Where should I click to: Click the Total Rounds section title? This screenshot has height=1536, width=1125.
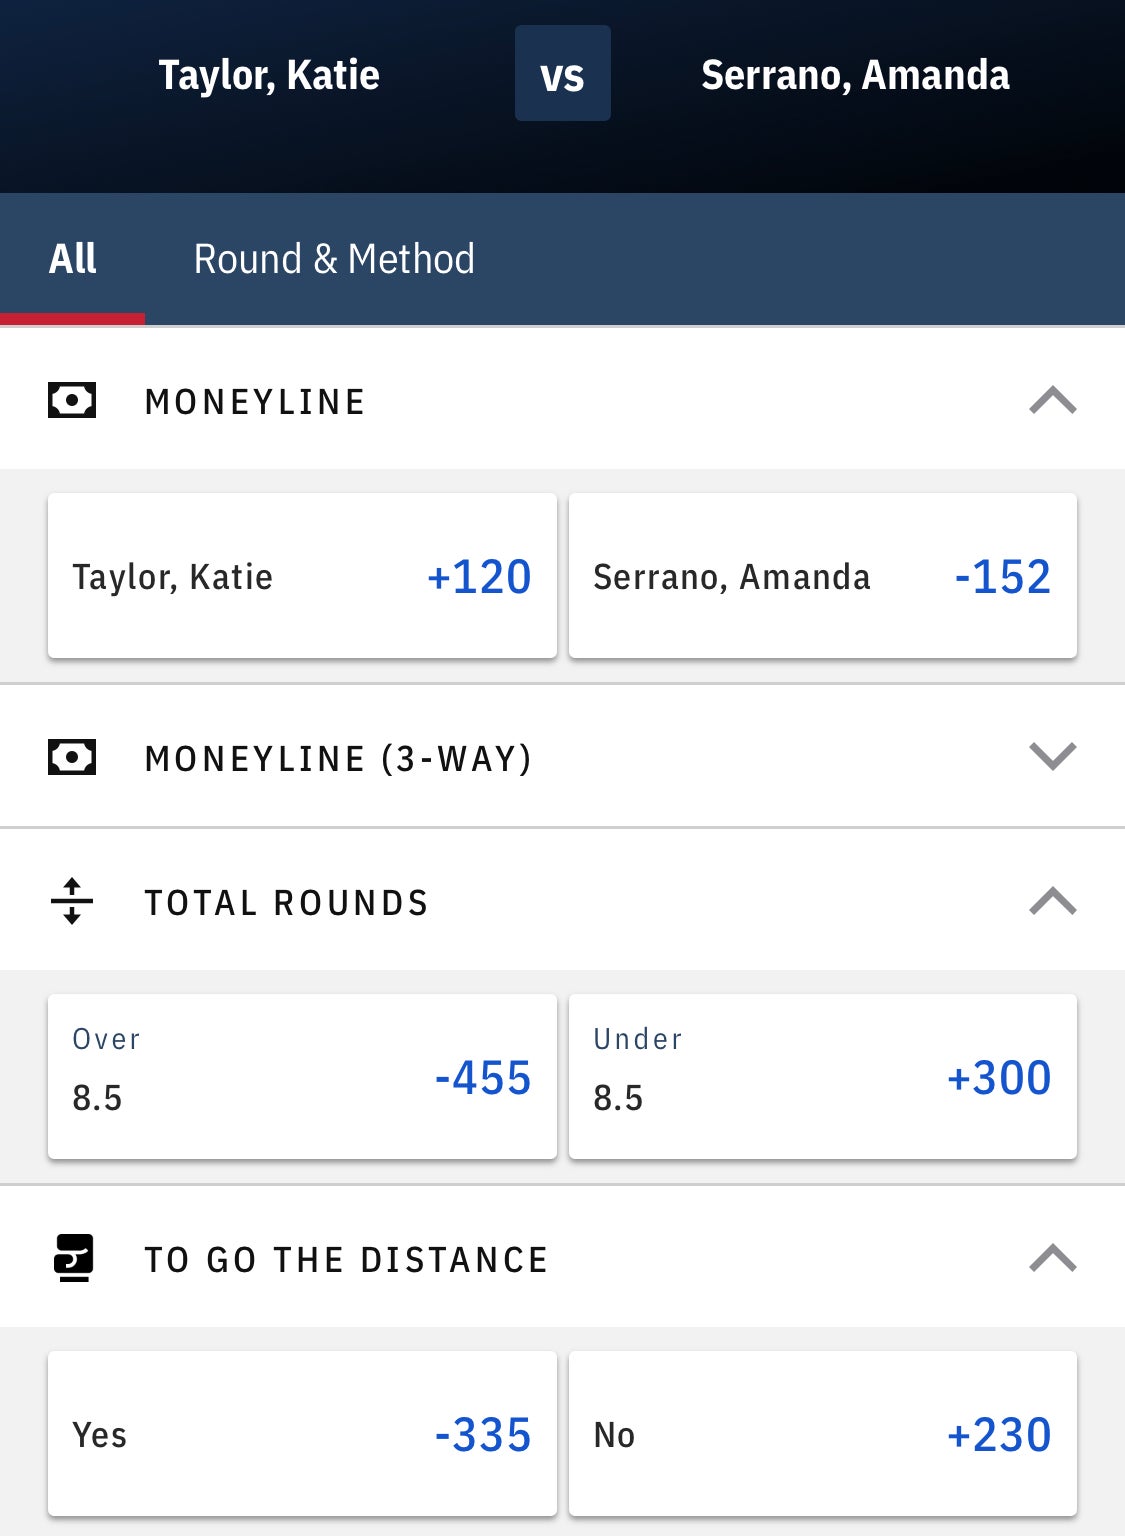(x=287, y=903)
